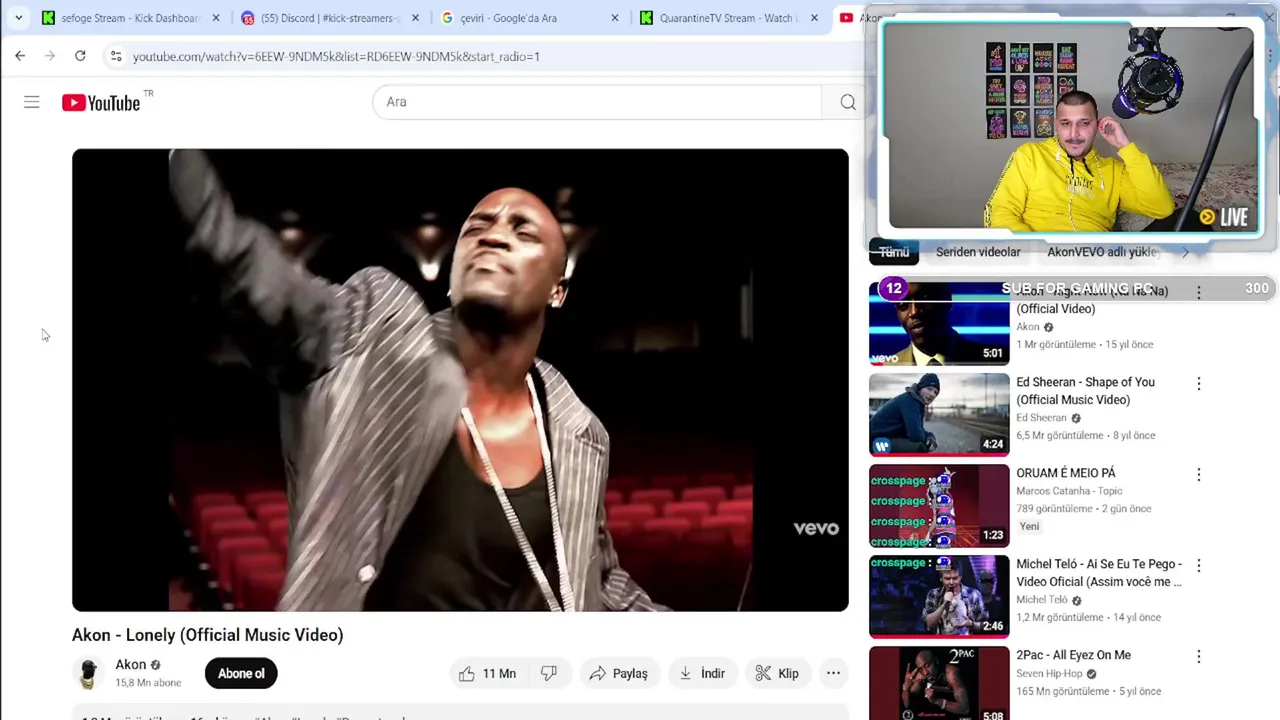
Task: Reload the page
Action: 80,56
